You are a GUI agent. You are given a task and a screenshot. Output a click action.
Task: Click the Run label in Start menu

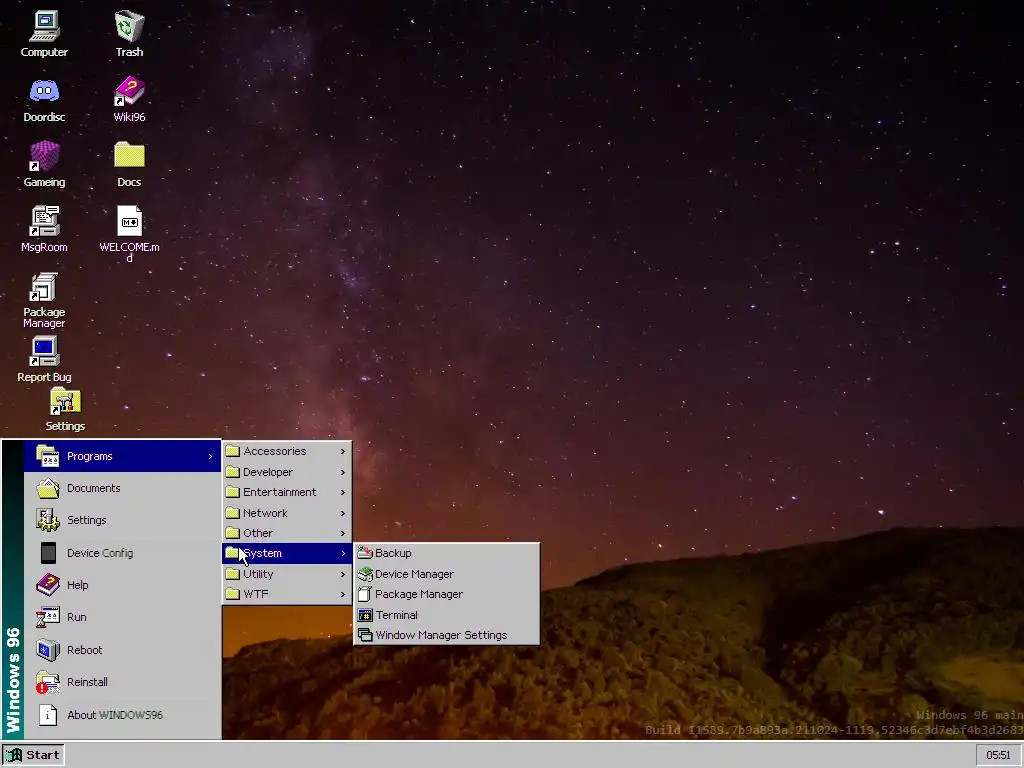coord(76,616)
